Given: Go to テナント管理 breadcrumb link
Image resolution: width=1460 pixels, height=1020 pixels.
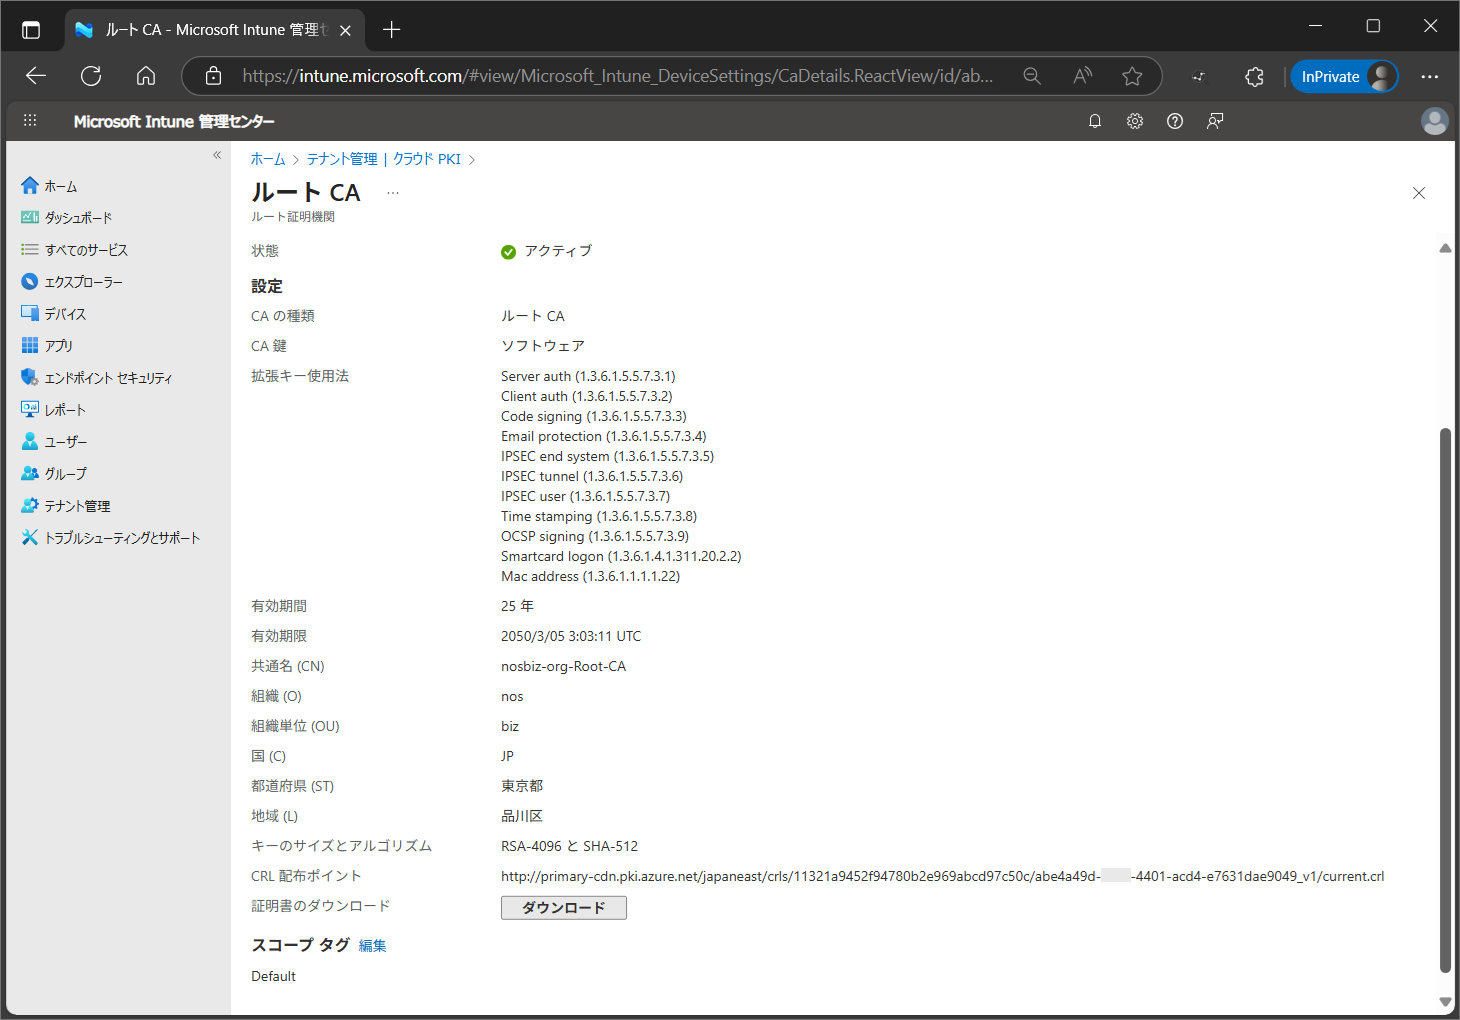Looking at the screenshot, I should pyautogui.click(x=342, y=159).
